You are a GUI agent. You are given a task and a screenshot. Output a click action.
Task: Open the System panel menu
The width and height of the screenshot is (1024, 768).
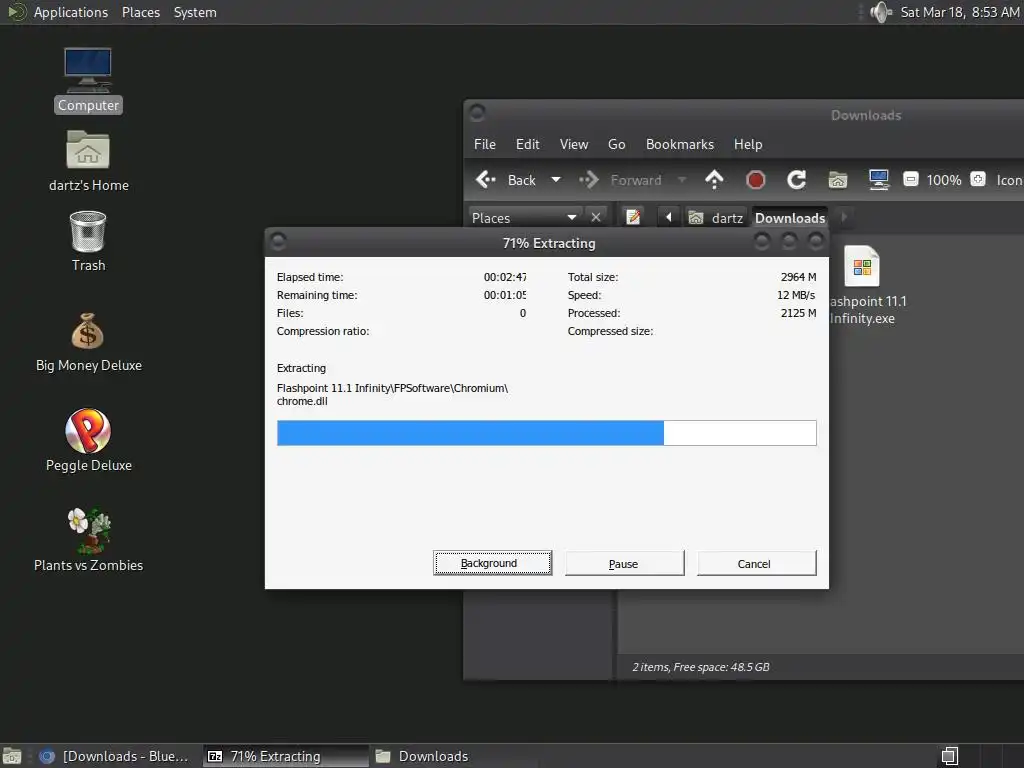(195, 12)
